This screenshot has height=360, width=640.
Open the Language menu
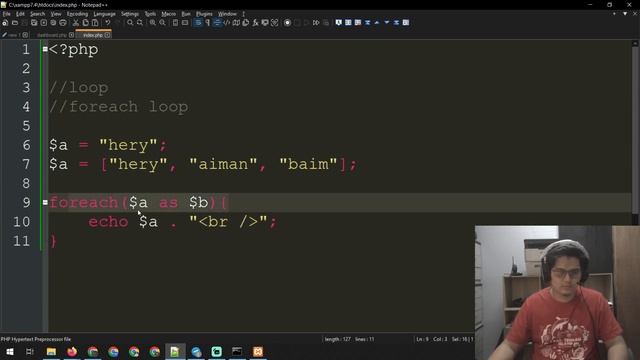point(104,14)
